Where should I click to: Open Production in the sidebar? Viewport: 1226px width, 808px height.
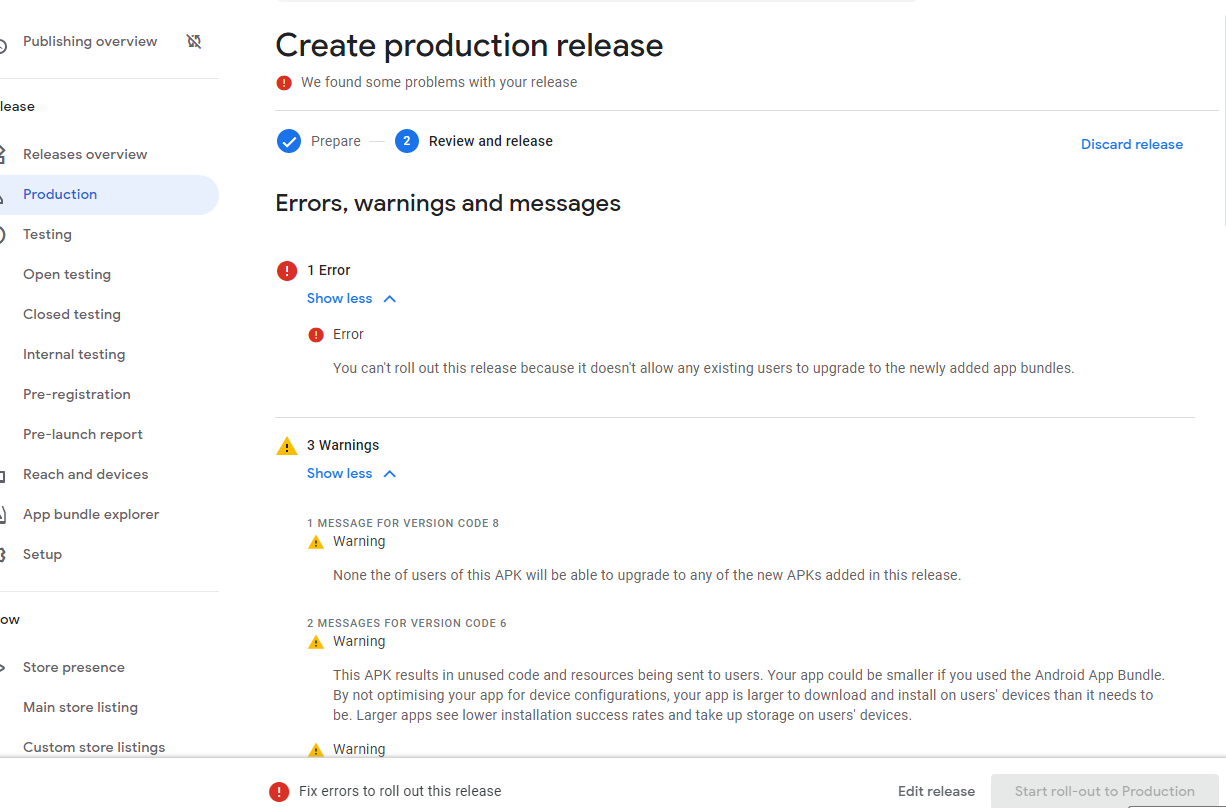pyautogui.click(x=60, y=194)
